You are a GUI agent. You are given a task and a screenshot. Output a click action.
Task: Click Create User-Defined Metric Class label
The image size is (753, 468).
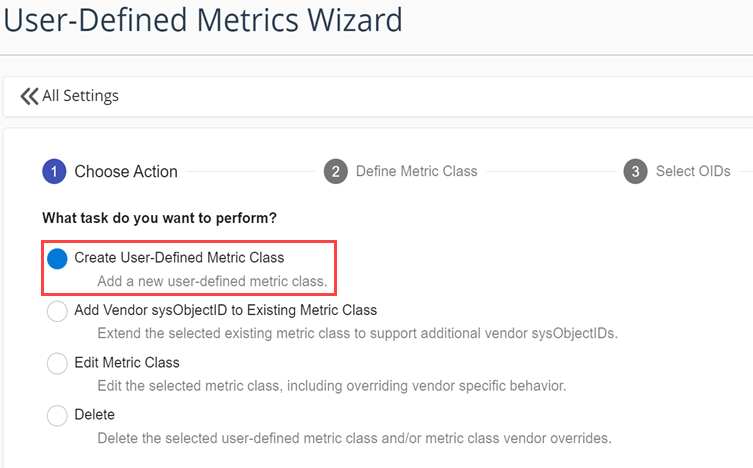click(179, 257)
